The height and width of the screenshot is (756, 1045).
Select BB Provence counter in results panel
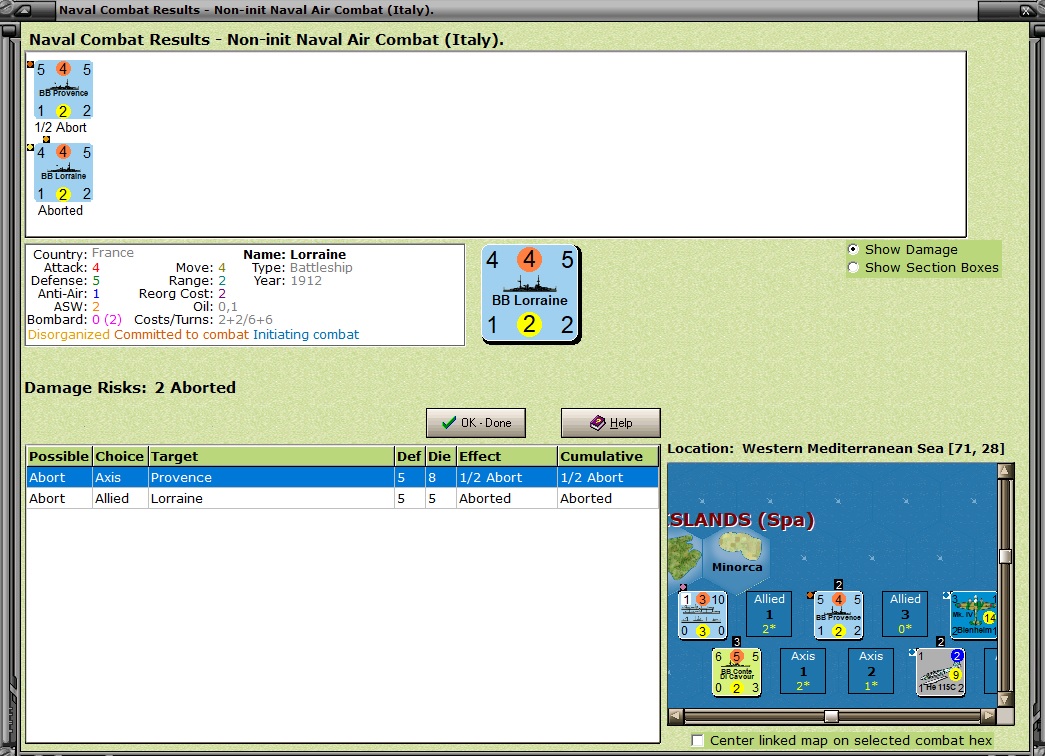63,90
